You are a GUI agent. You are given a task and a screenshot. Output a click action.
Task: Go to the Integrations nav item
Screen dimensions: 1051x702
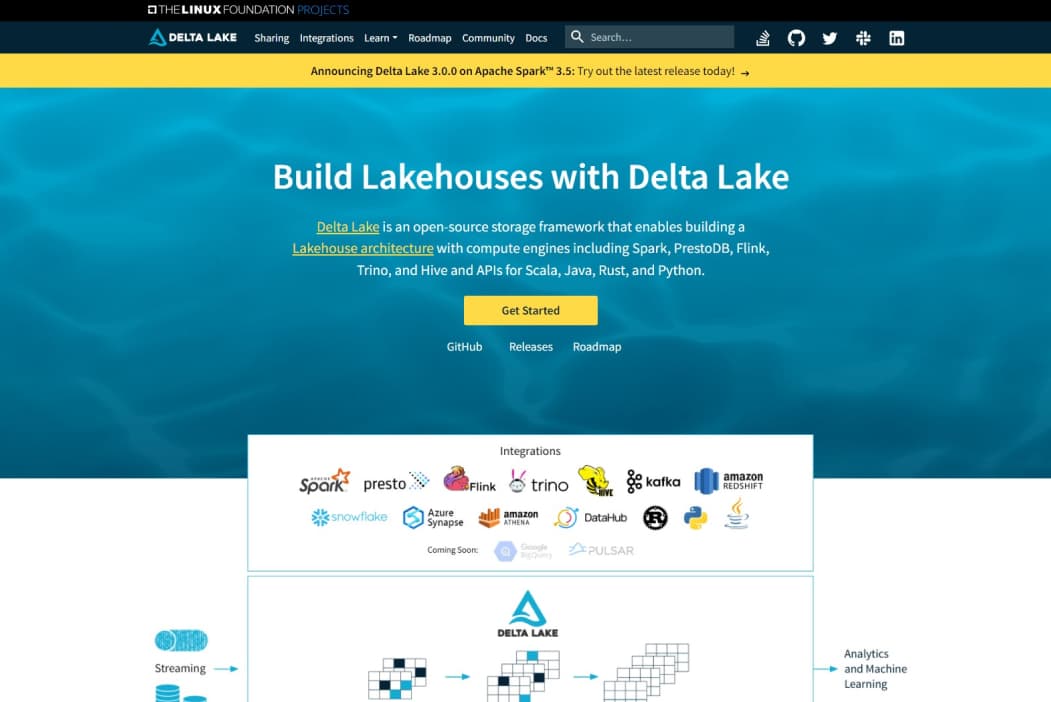pyautogui.click(x=326, y=38)
